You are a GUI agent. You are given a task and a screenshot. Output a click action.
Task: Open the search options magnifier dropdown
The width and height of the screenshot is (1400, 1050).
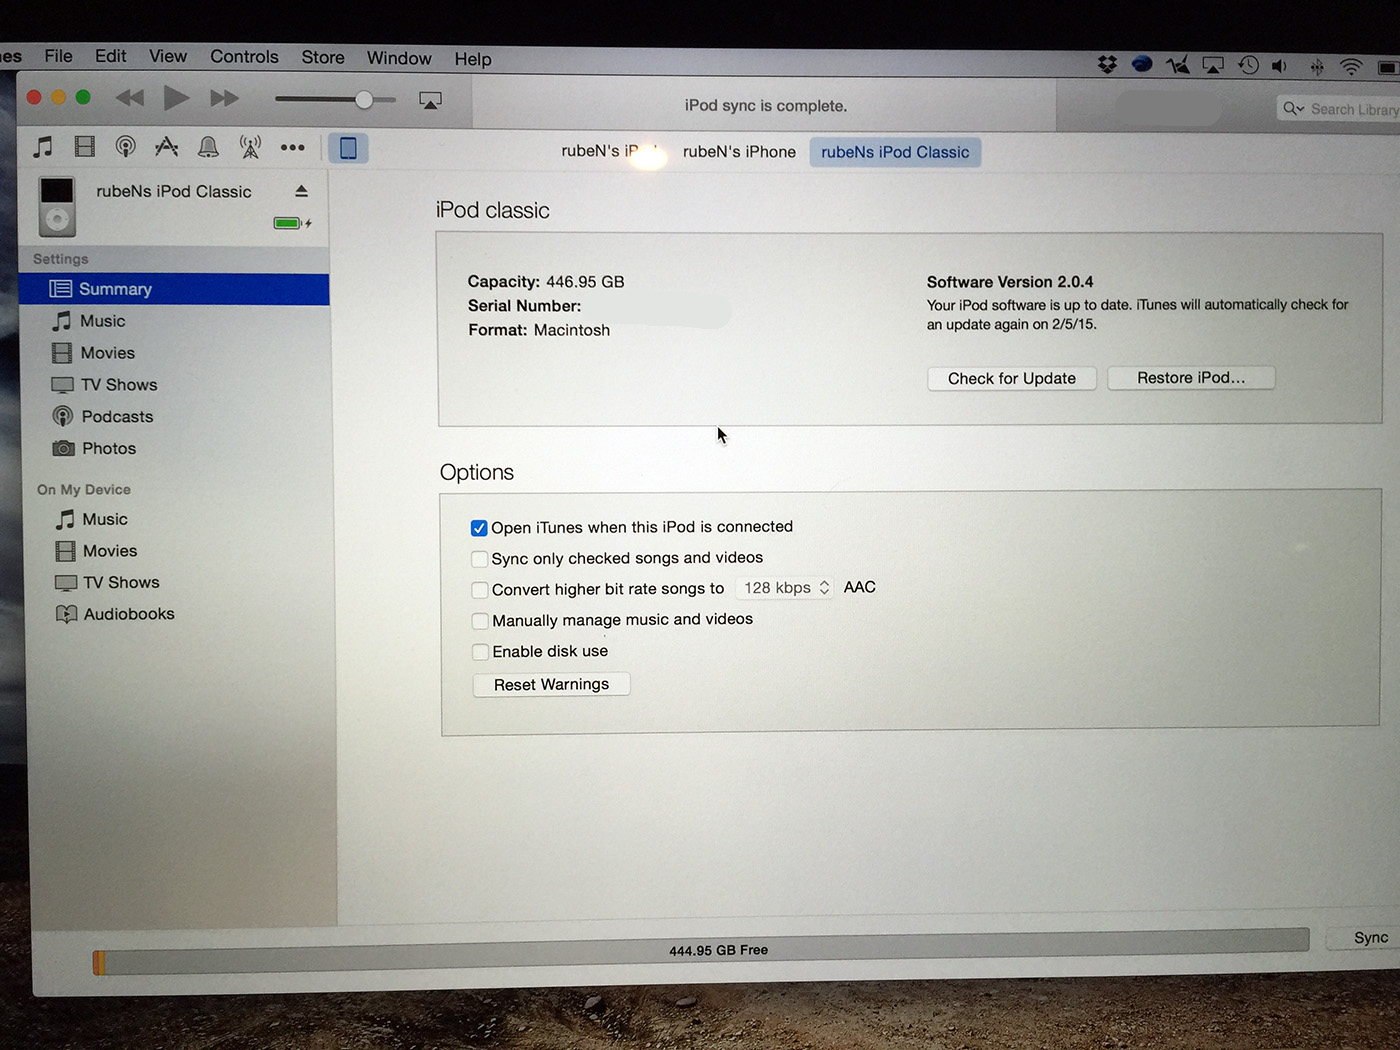tap(1294, 108)
